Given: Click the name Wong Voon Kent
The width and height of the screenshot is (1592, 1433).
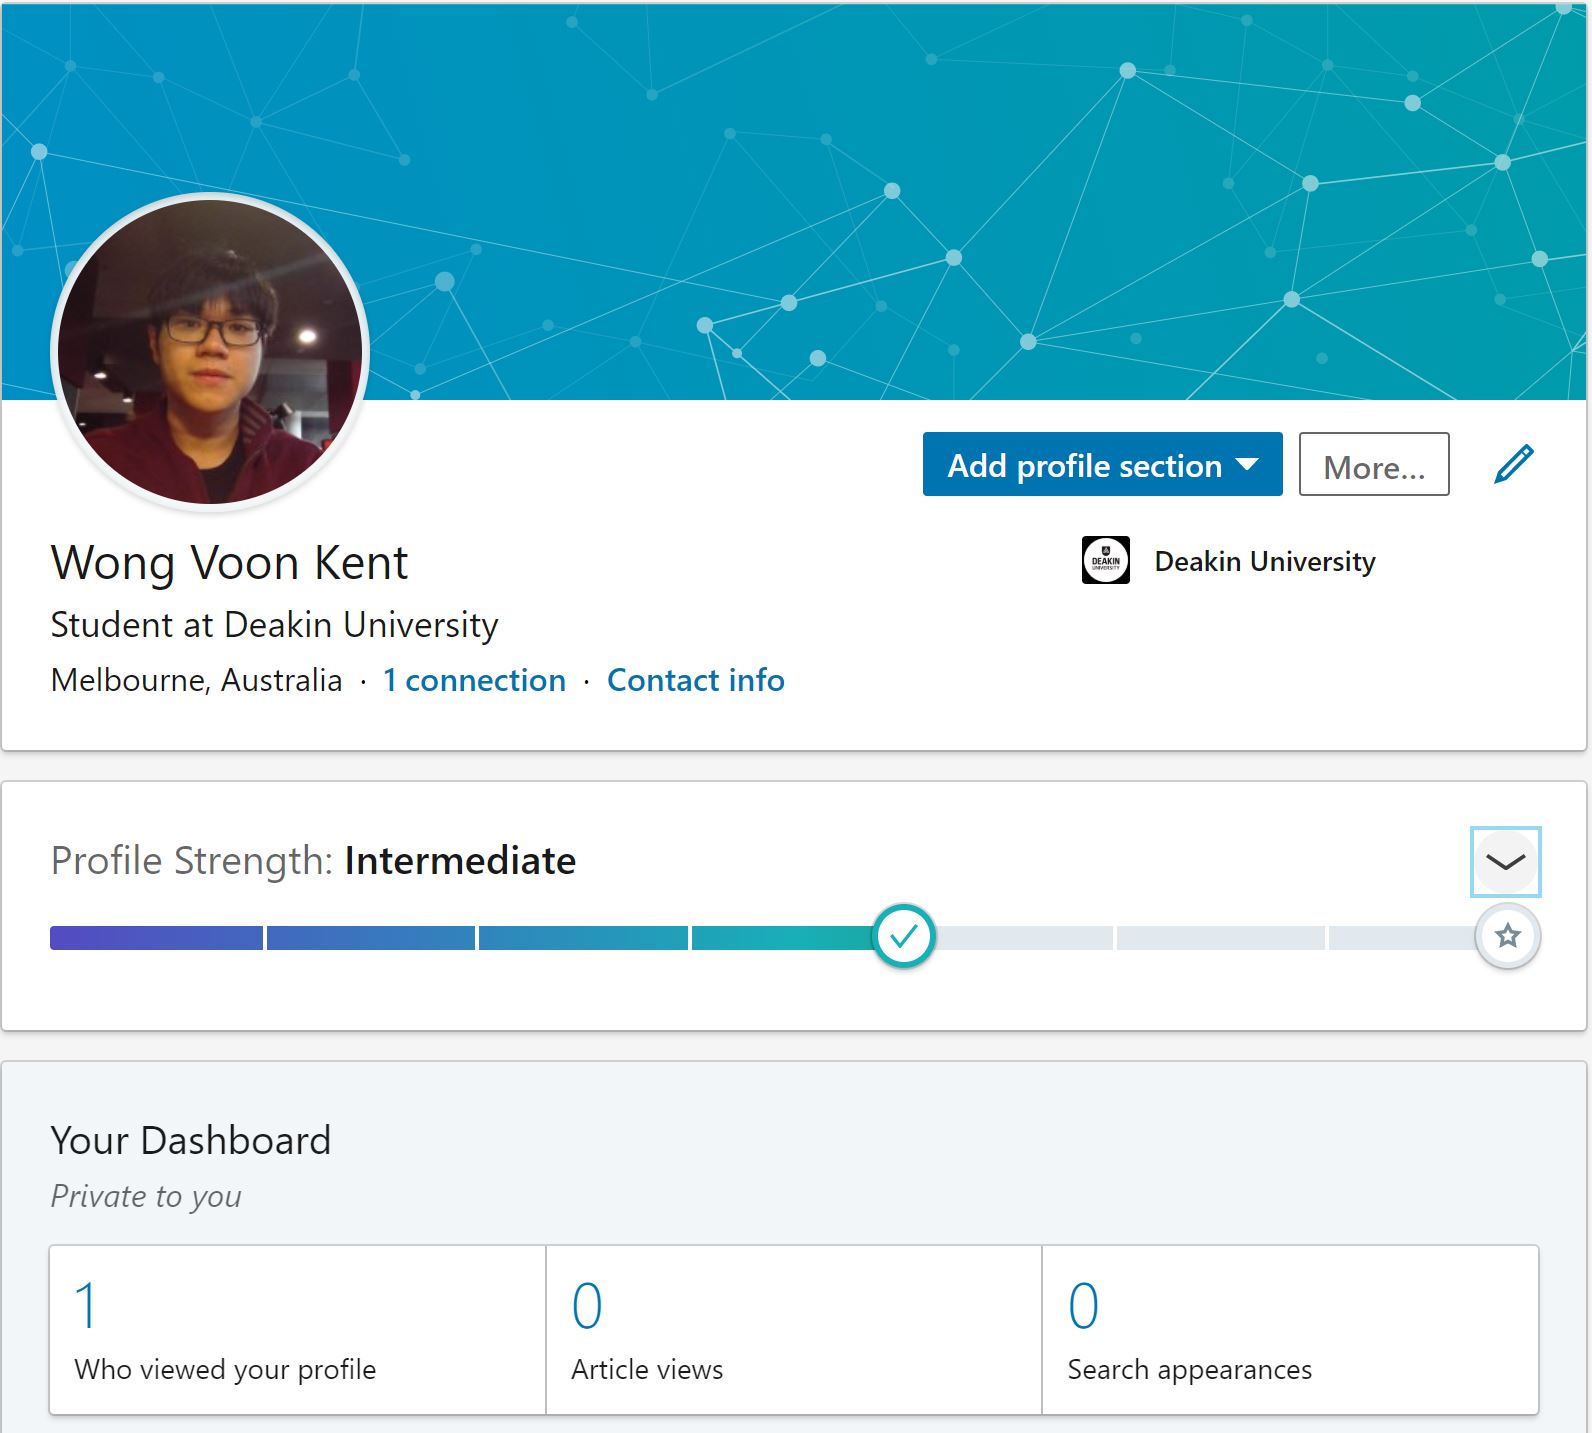Looking at the screenshot, I should [x=229, y=563].
